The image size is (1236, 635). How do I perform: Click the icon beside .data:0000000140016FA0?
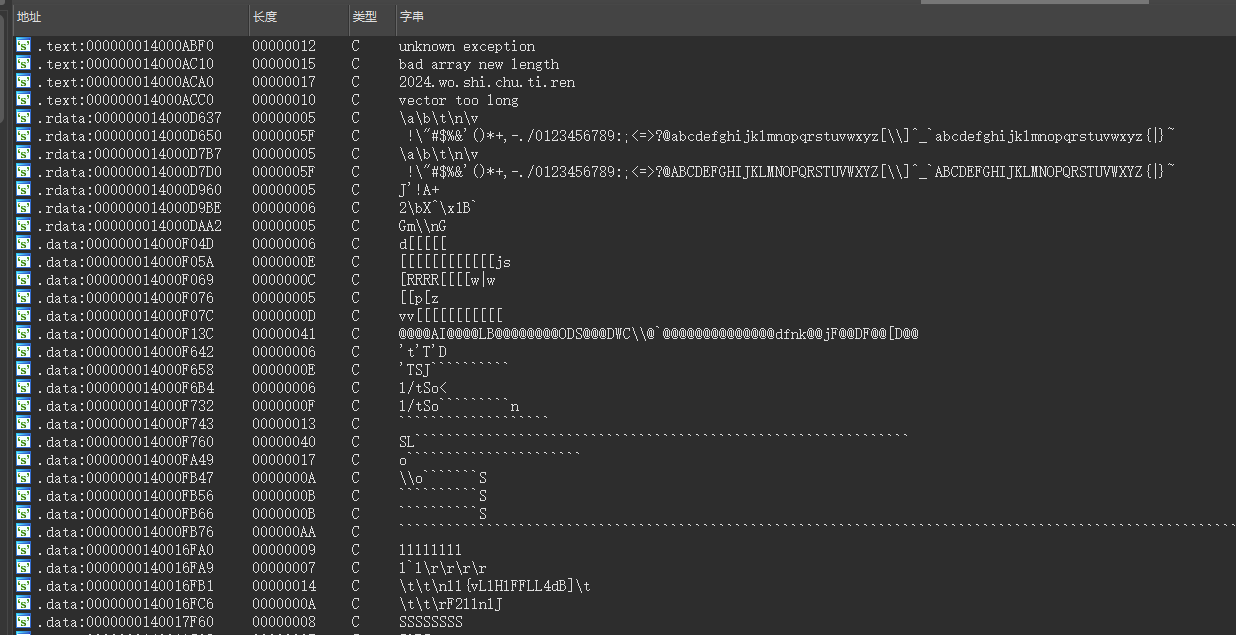click(x=23, y=550)
